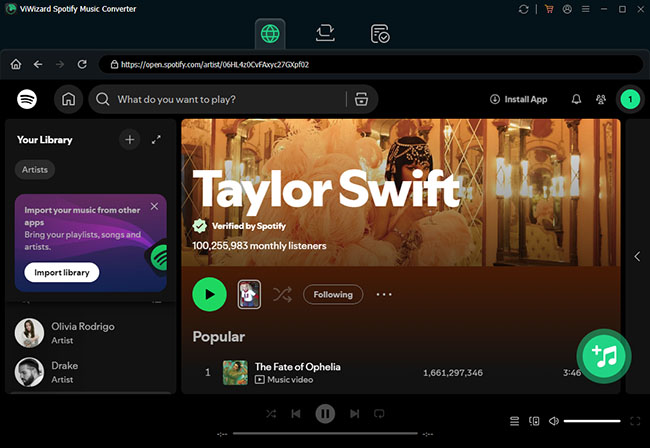The height and width of the screenshot is (448, 650).
Task: Toggle repeat in the player bar
Action: pos(379,414)
